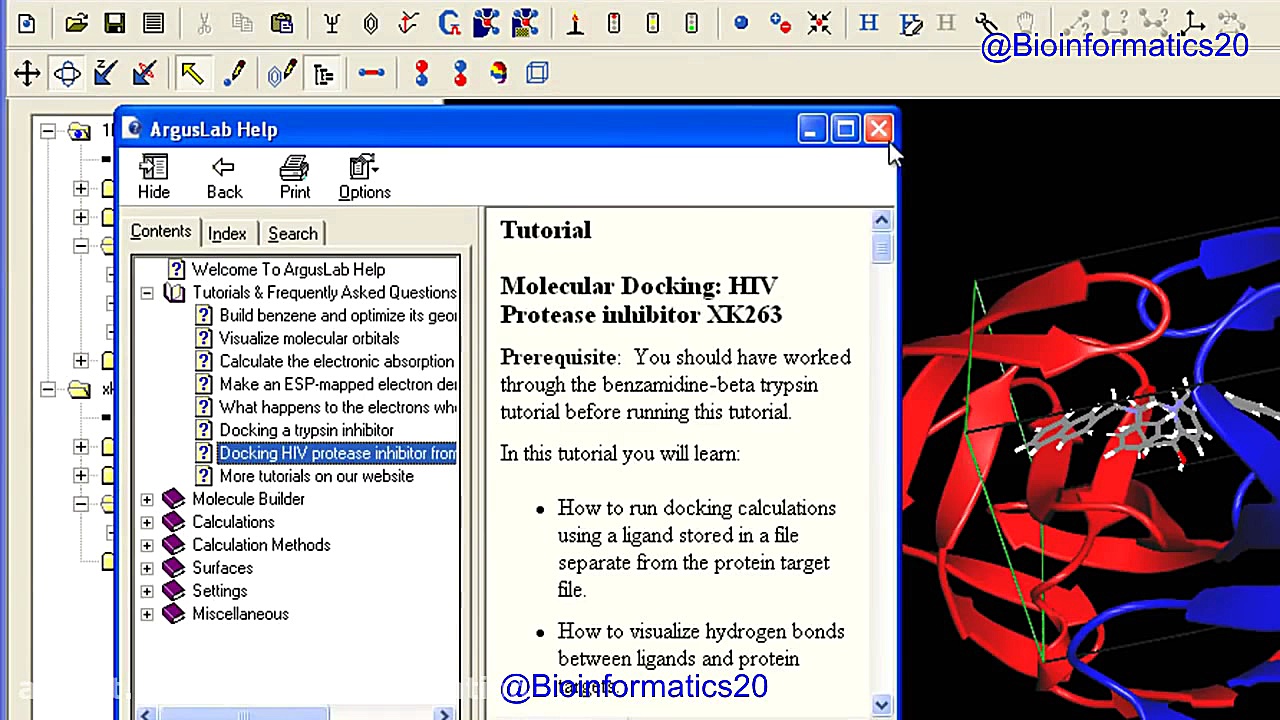This screenshot has height=720, width=1280.
Task: Toggle the rotate molecule mode button
Action: click(x=67, y=73)
